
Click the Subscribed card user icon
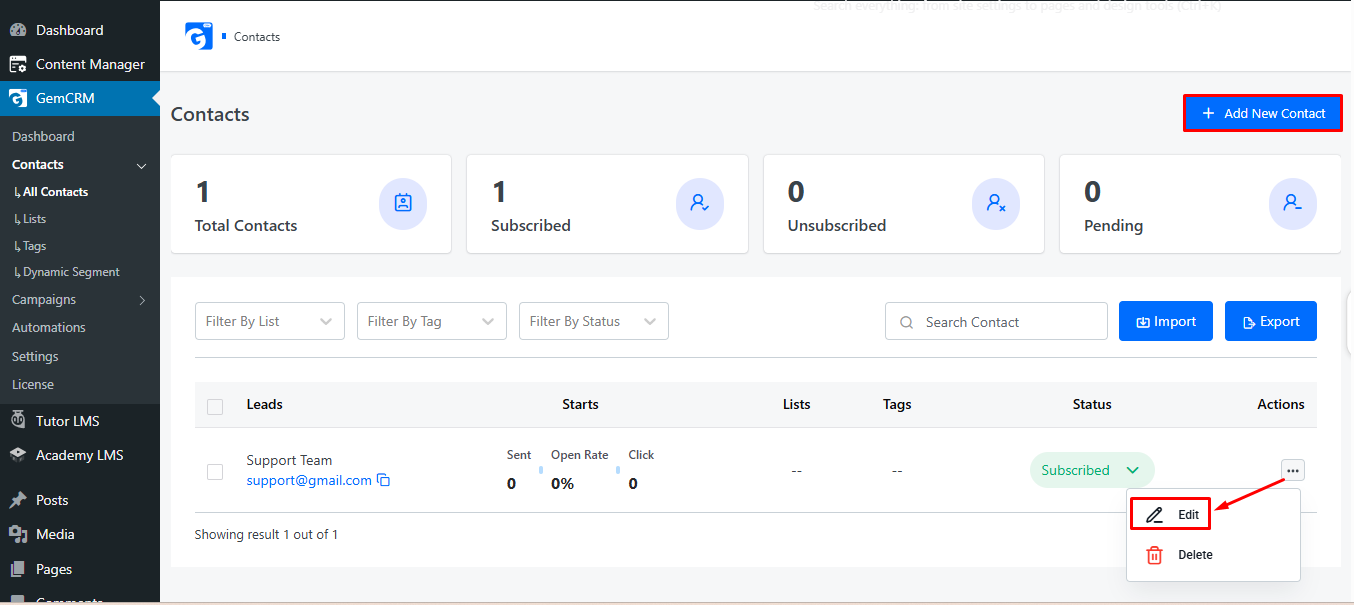tap(700, 203)
